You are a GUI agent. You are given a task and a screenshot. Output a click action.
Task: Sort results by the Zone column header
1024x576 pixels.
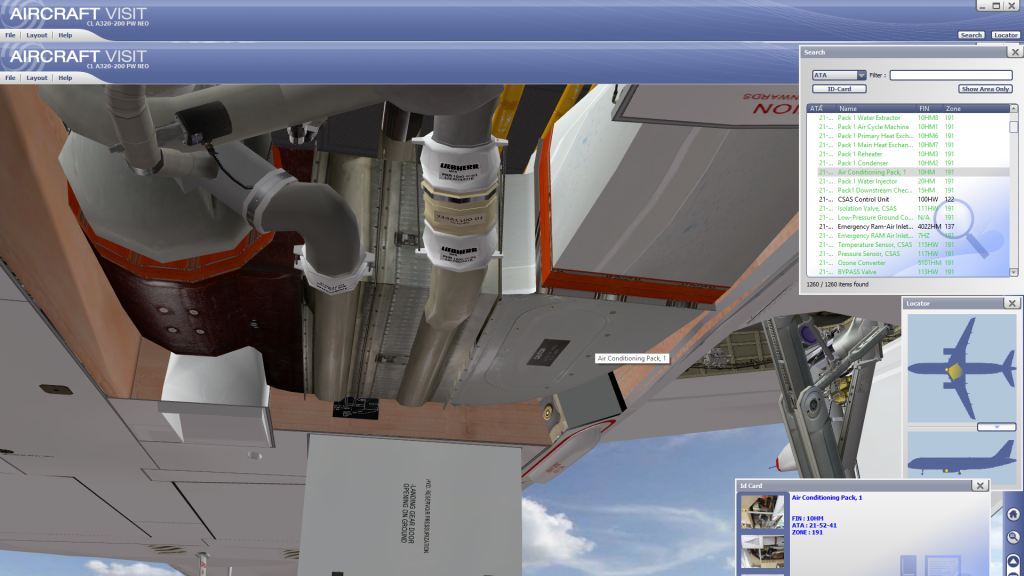[976, 108]
